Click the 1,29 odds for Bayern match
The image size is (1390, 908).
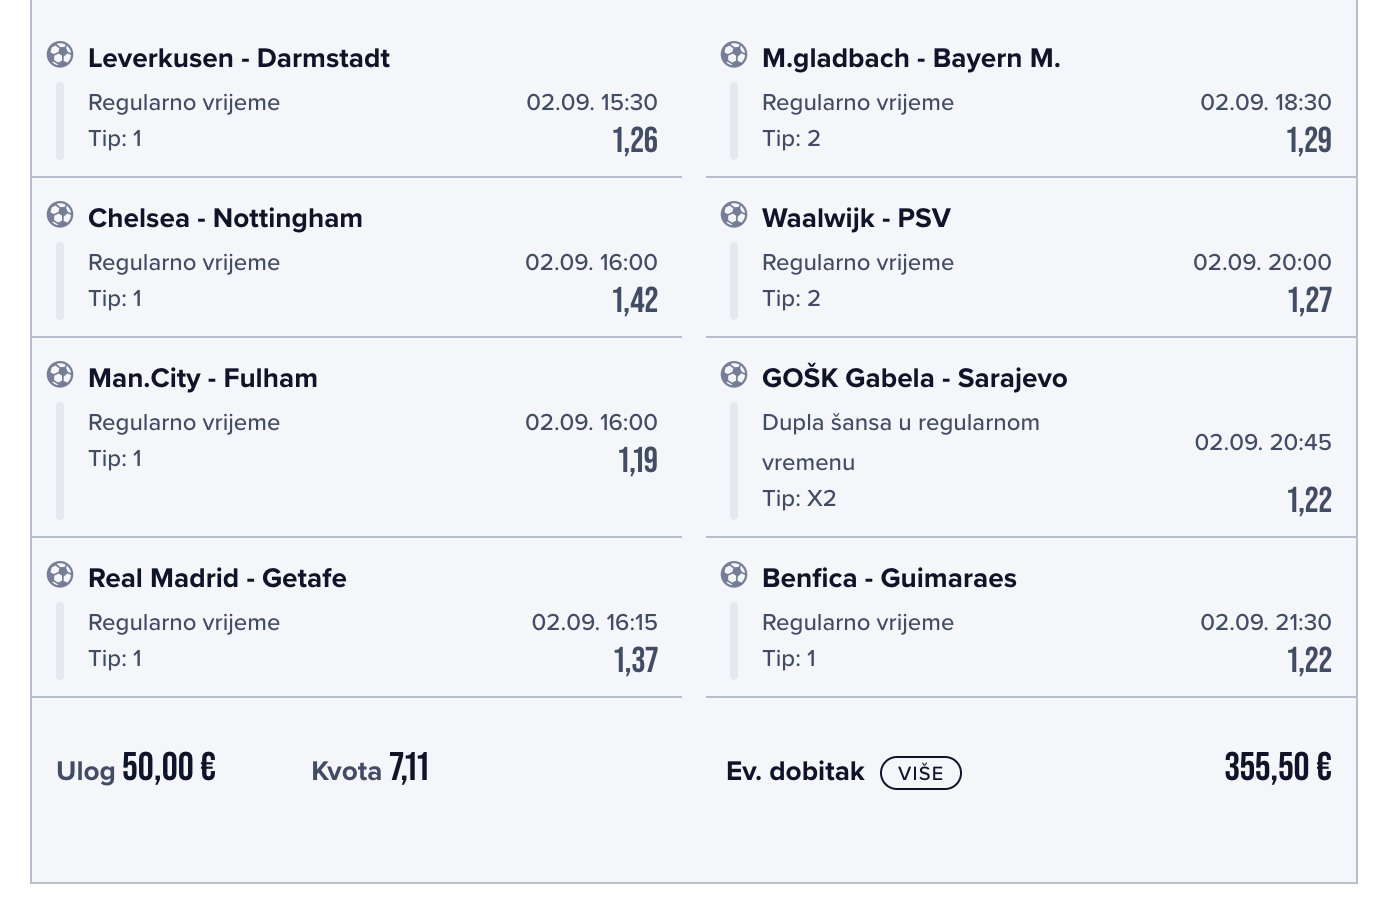point(1309,140)
